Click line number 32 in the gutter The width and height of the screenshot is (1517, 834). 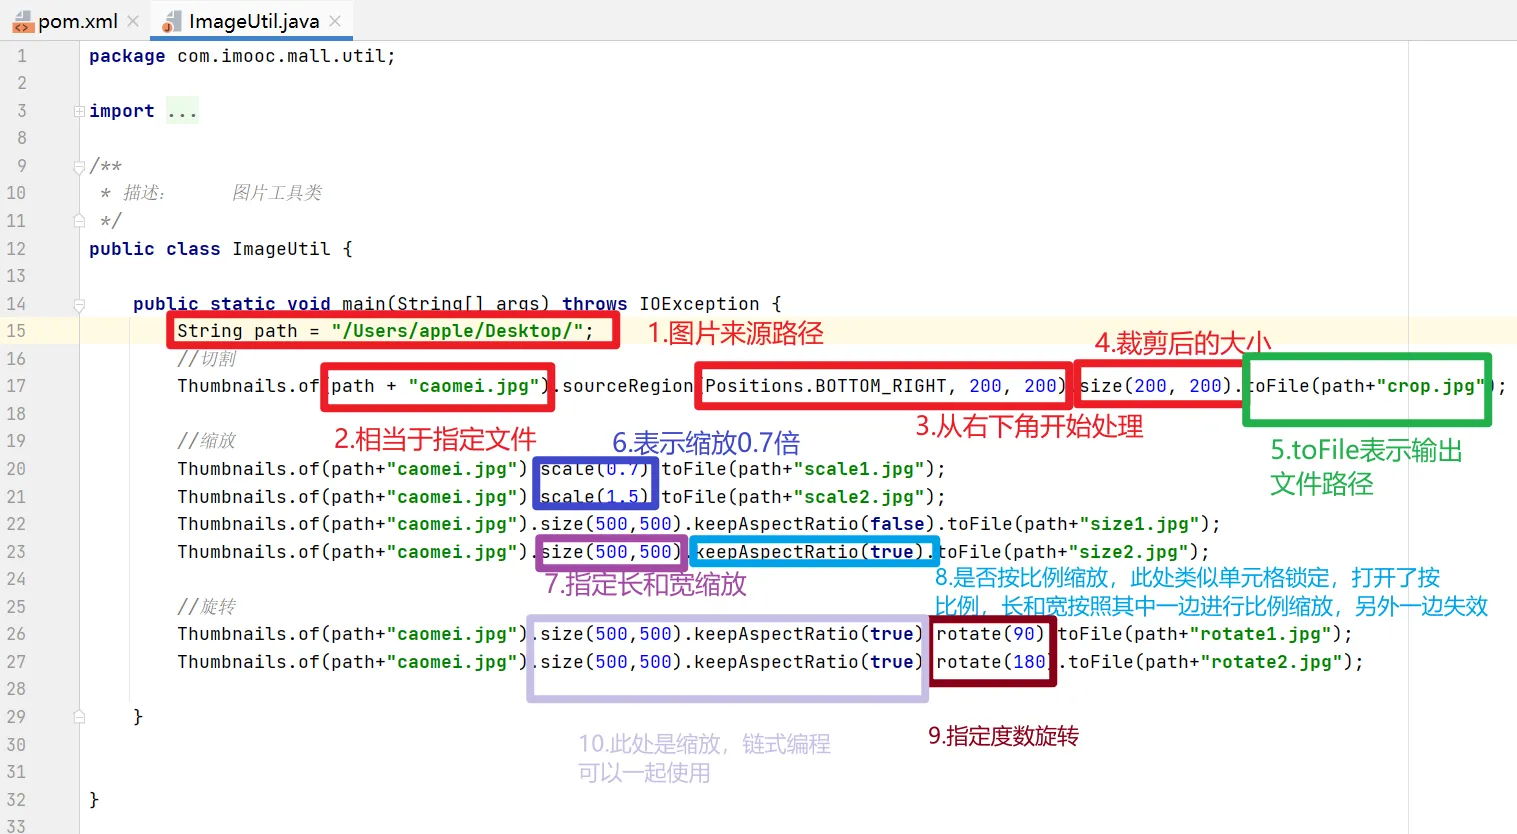(16, 800)
